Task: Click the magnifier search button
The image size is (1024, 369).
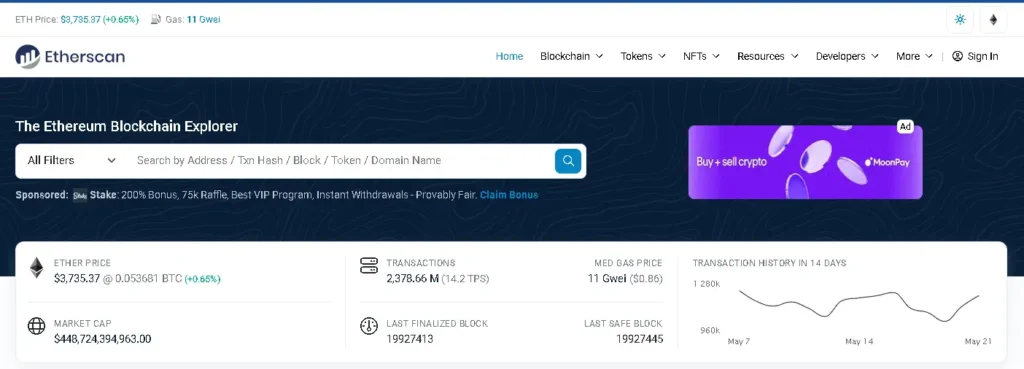Action: (568, 161)
